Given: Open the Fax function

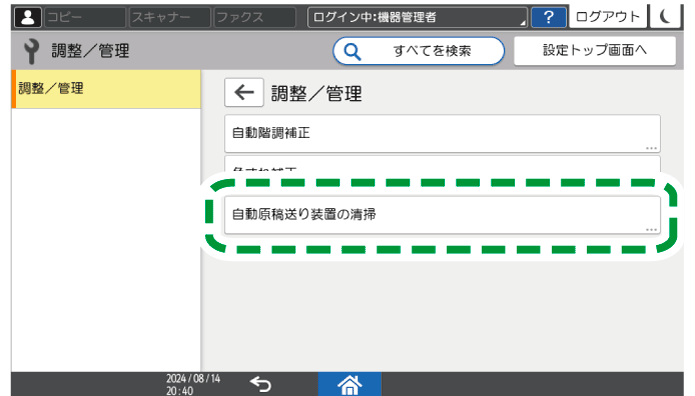Looking at the screenshot, I should coord(254,17).
